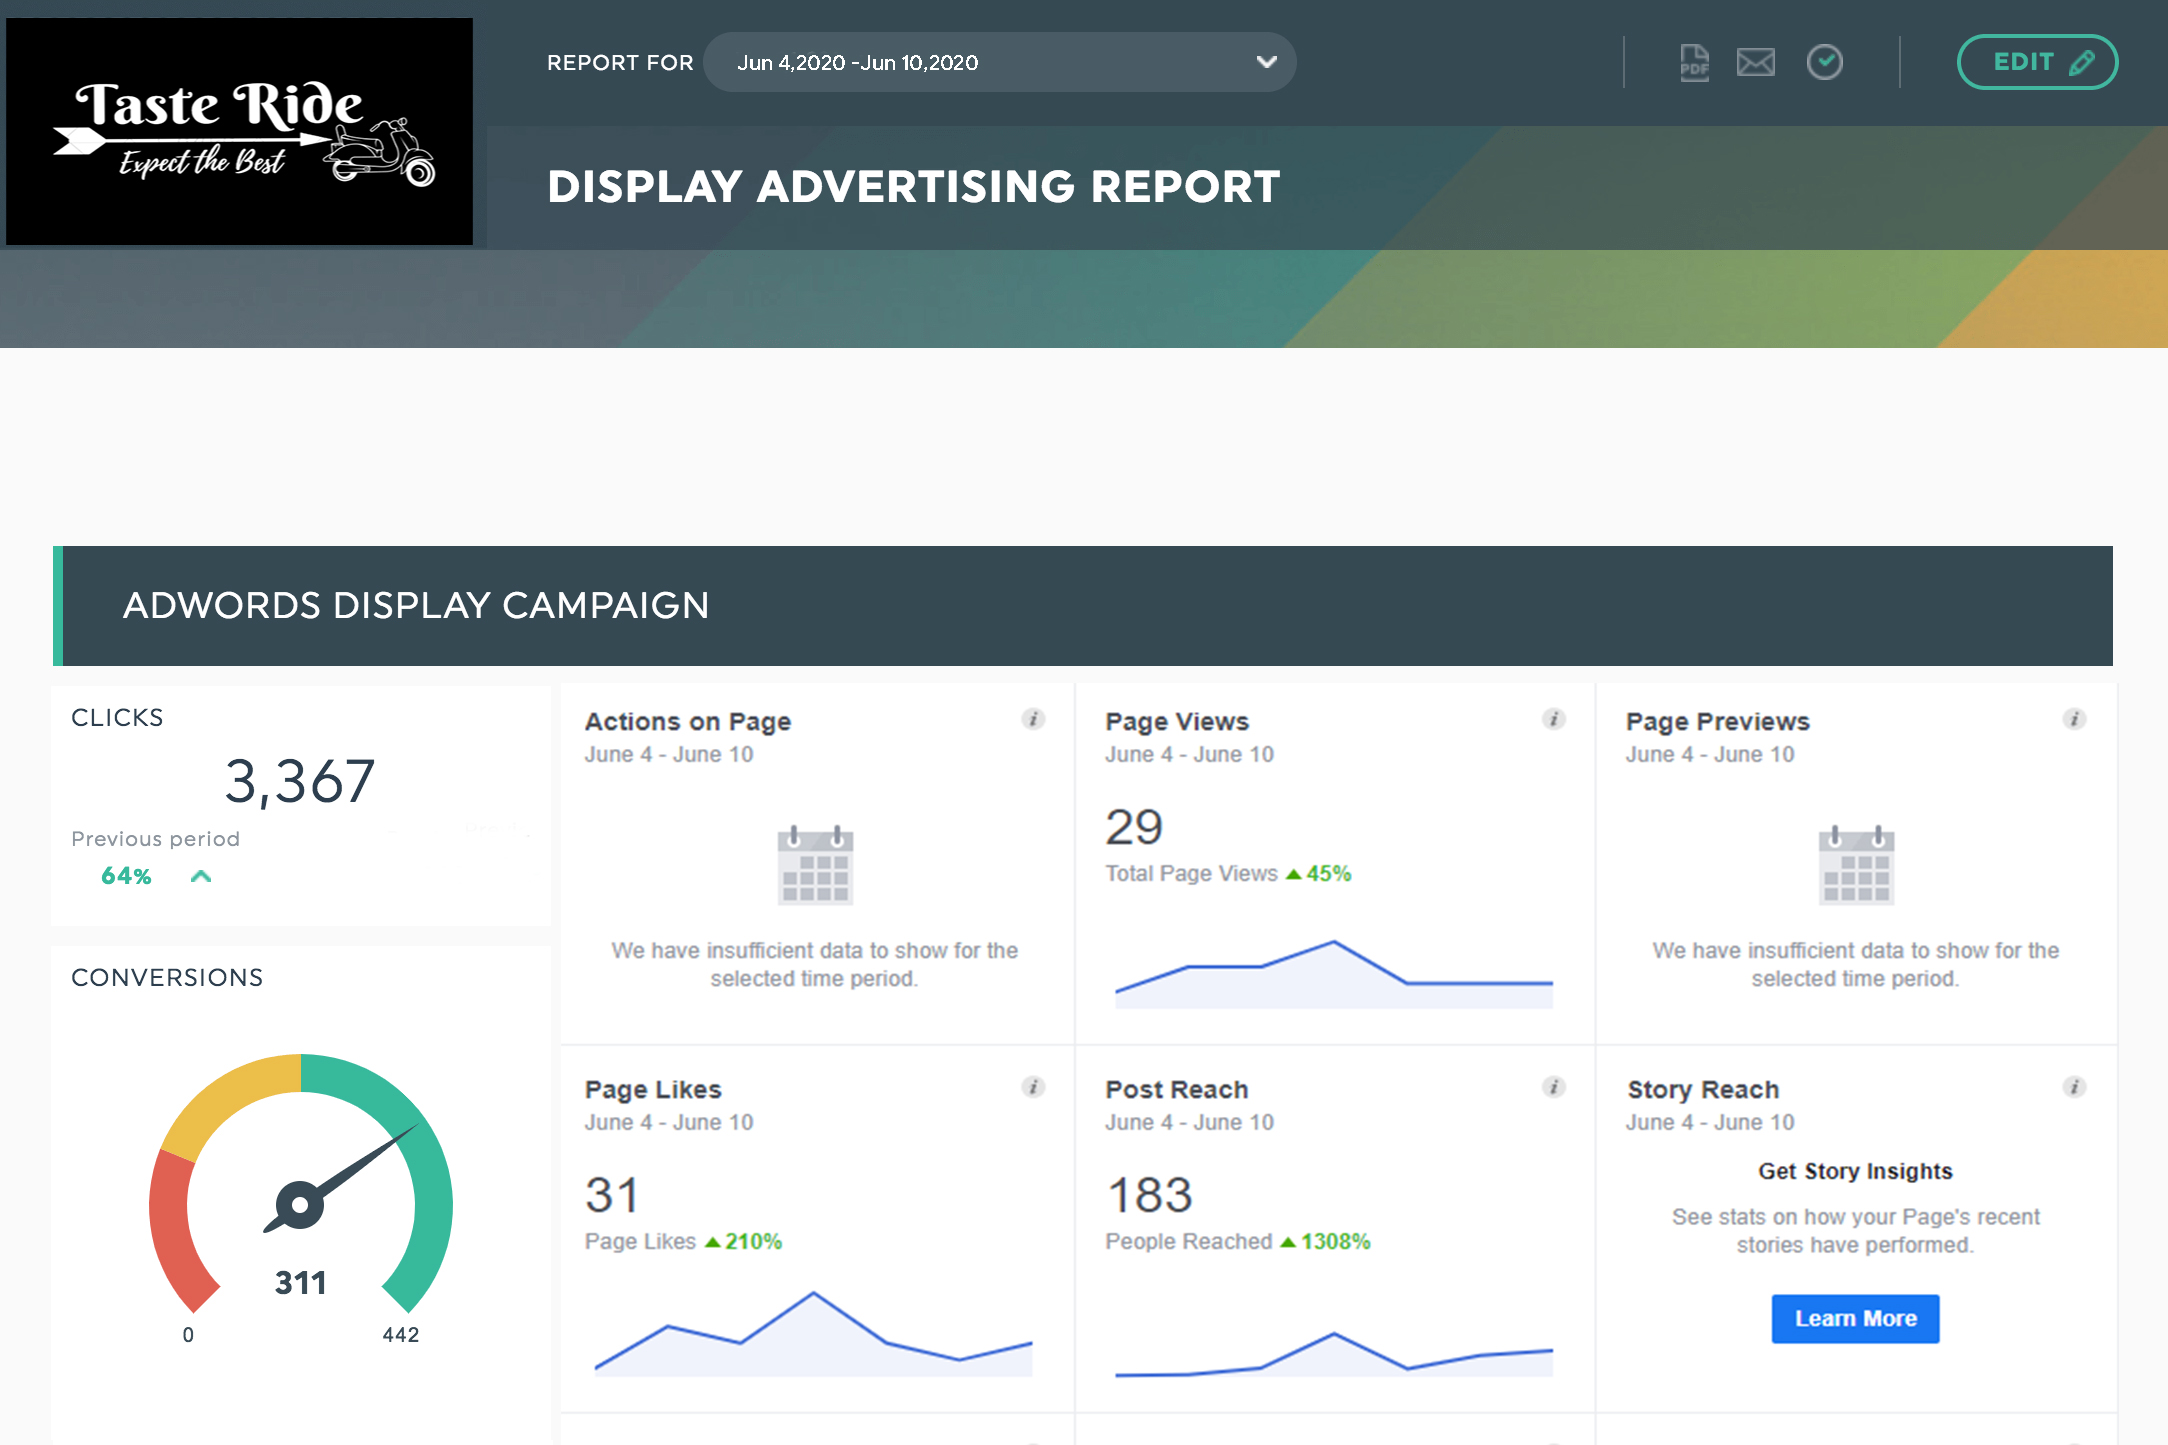This screenshot has height=1445, width=2168.
Task: Click the Post Reach line chart
Action: coord(1333,1355)
